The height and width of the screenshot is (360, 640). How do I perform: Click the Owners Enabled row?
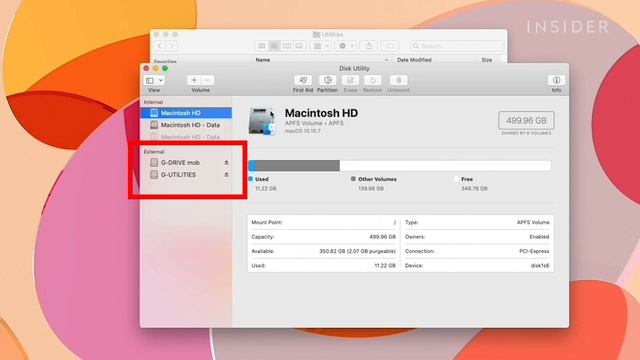(477, 237)
